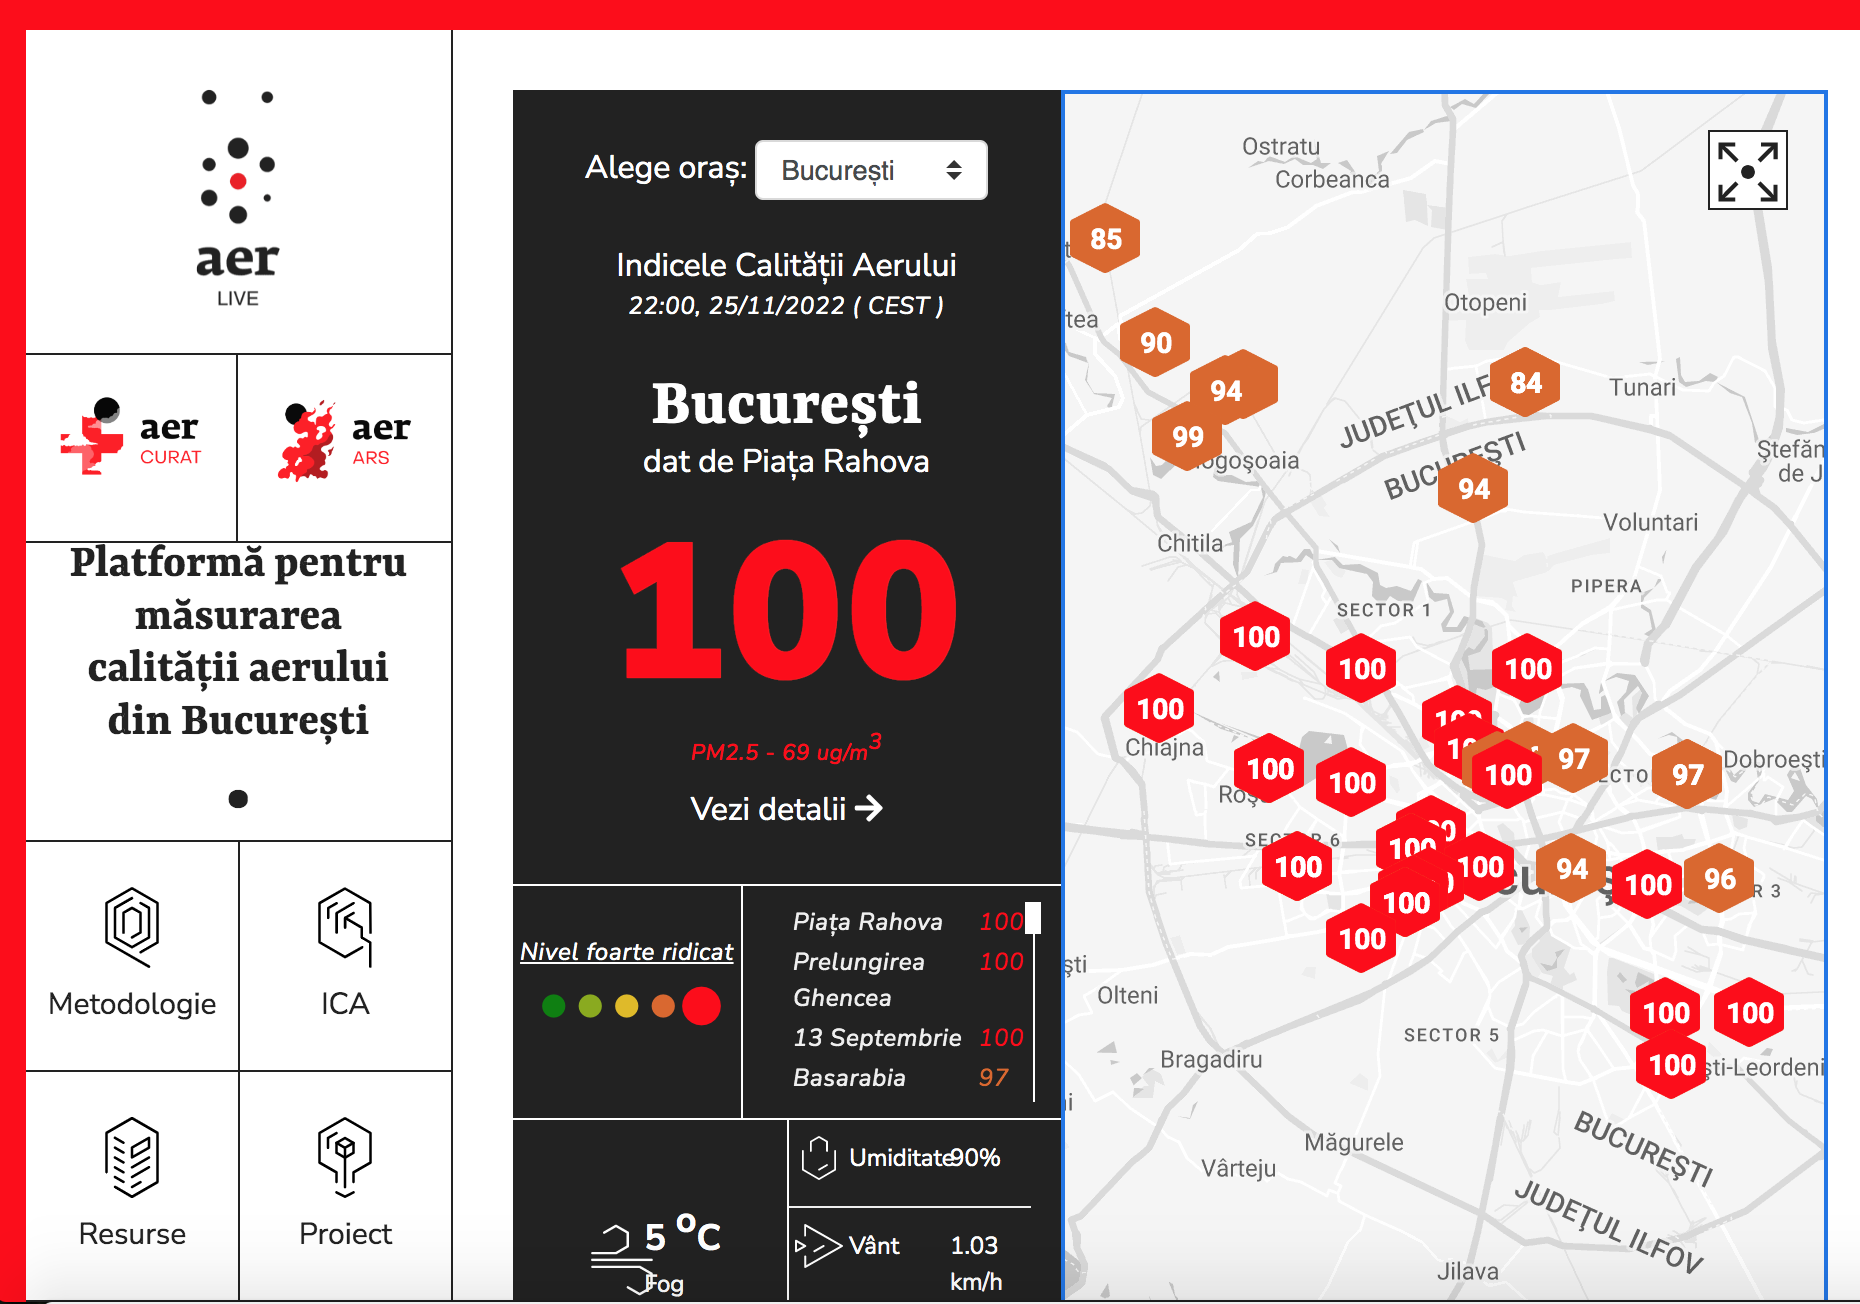This screenshot has height=1304, width=1860.
Task: Click the station list scrollbar thumb
Action: [1034, 918]
